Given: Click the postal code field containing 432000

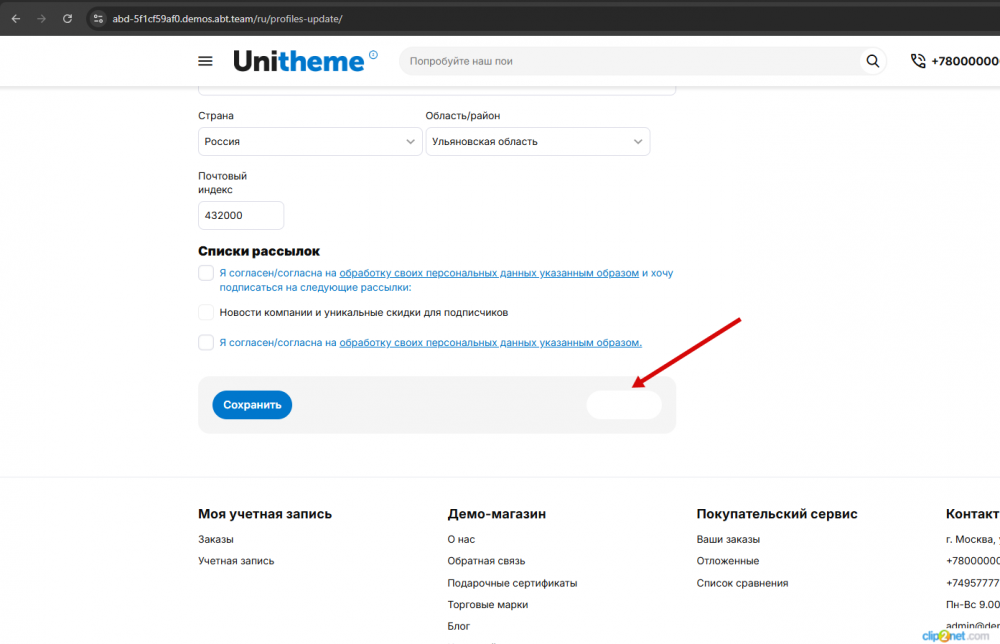Looking at the screenshot, I should click(x=241, y=214).
